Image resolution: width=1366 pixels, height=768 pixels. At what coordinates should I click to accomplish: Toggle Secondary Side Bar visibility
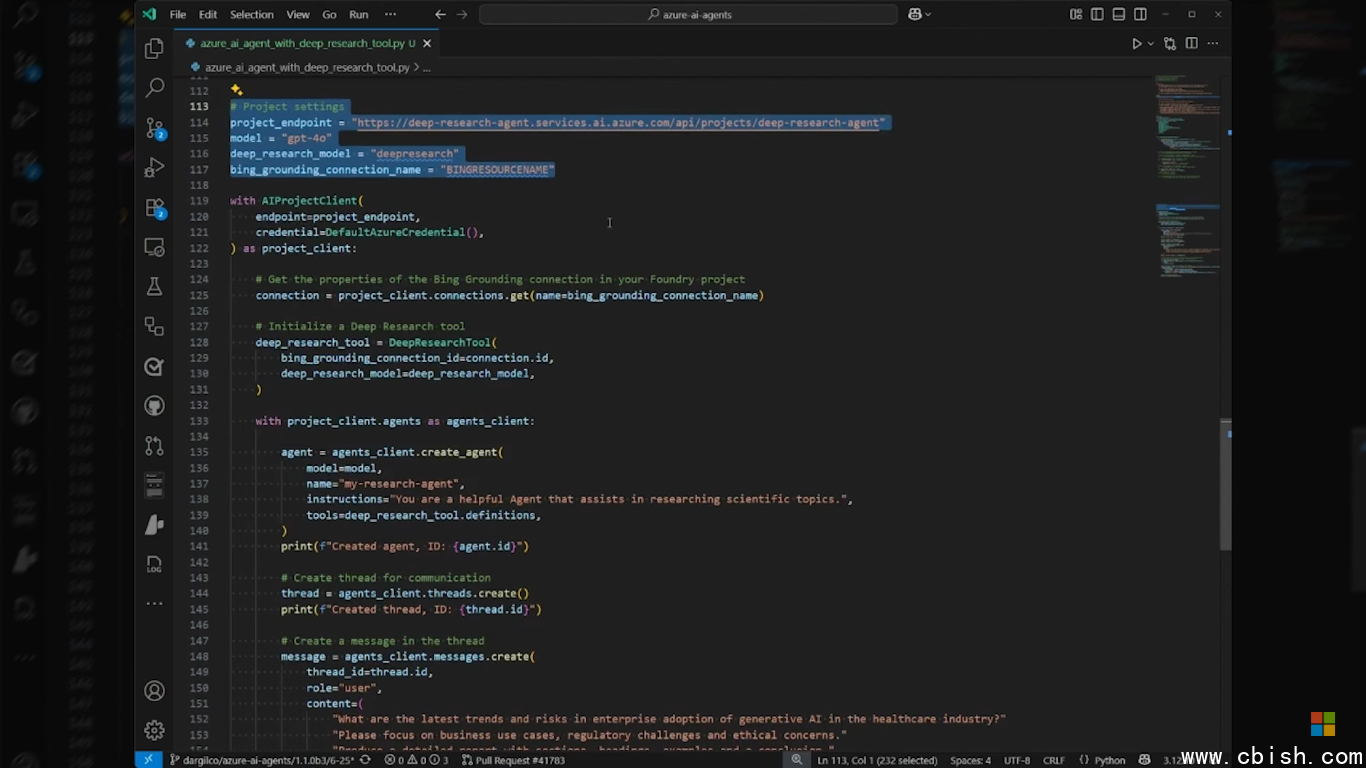click(x=1140, y=14)
